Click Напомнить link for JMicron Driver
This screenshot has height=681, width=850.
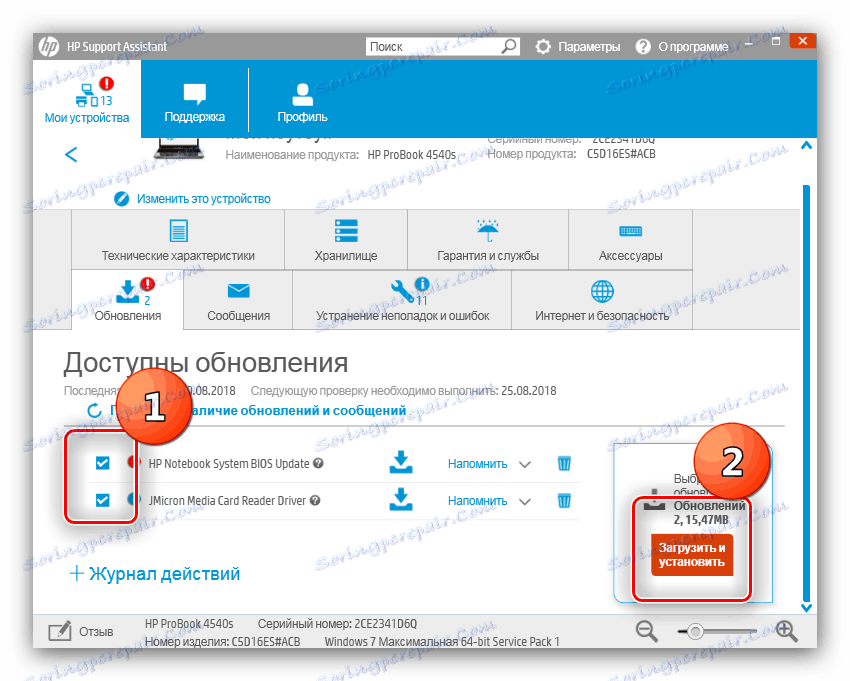click(478, 500)
